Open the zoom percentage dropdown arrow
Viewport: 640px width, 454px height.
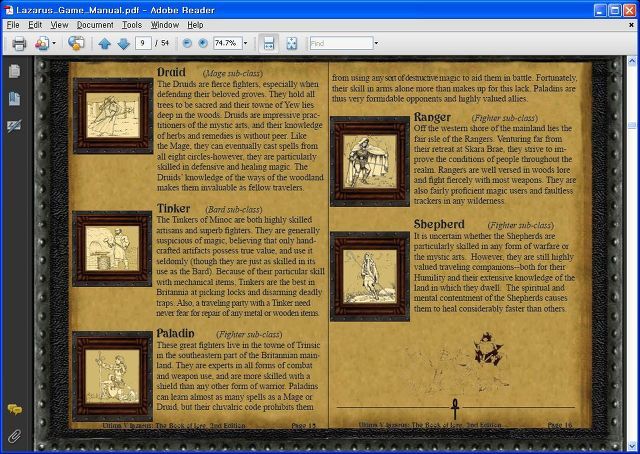tap(245, 43)
